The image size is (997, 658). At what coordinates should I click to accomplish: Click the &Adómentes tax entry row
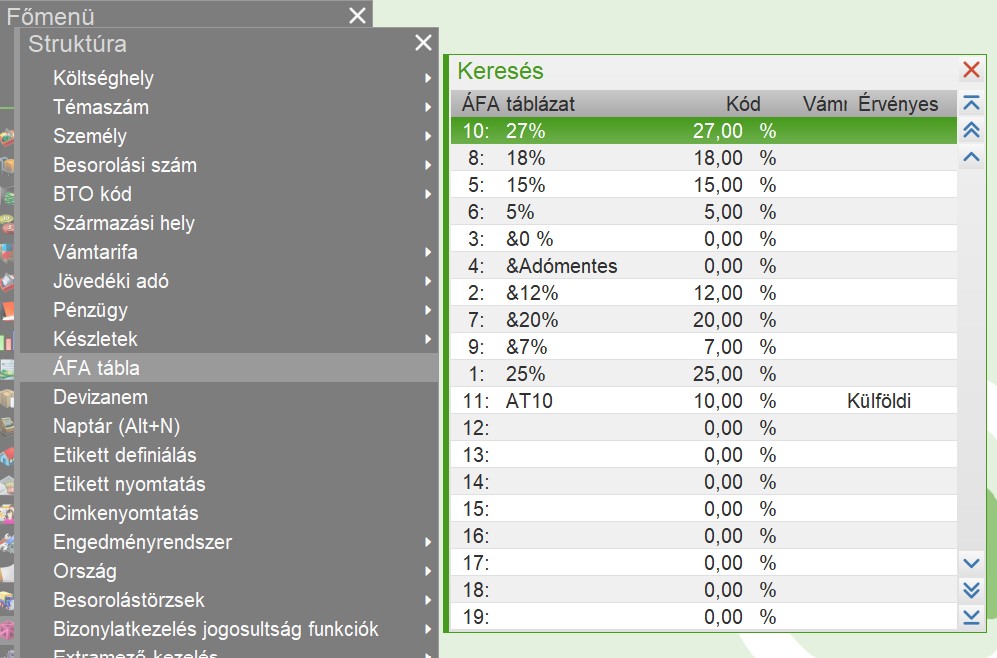coord(620,266)
